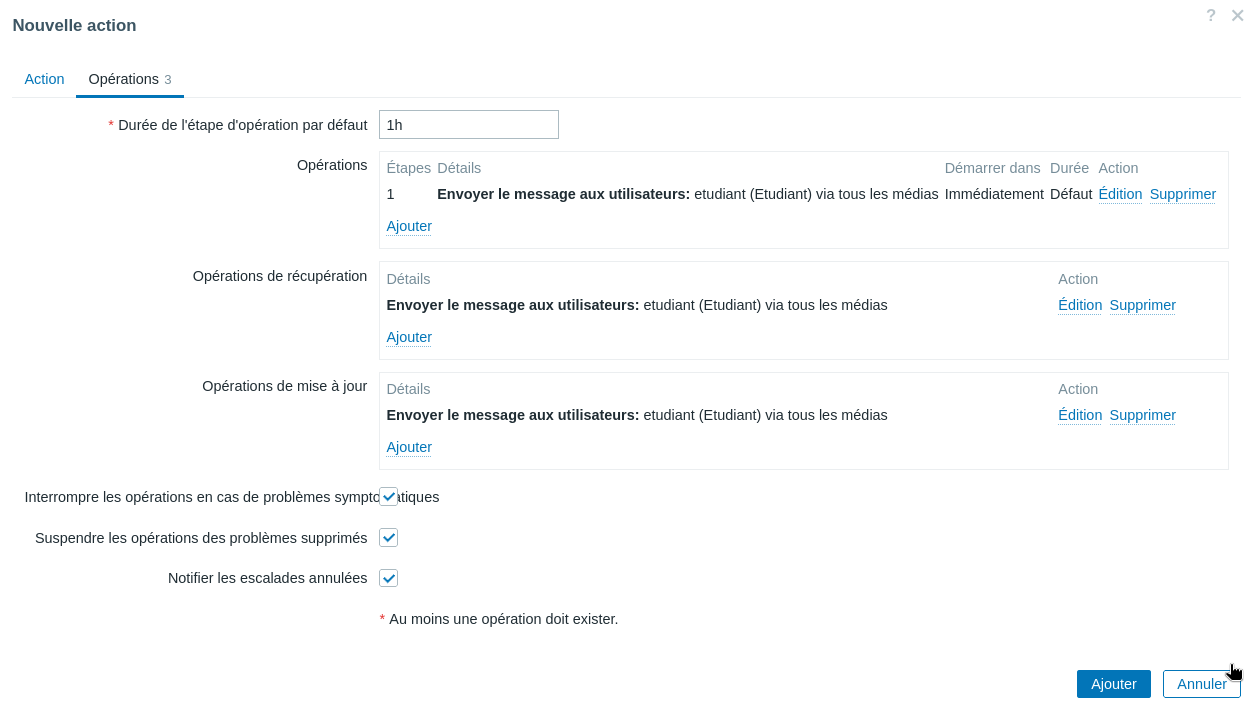
Task: Add a new update operation
Action: (x=409, y=447)
